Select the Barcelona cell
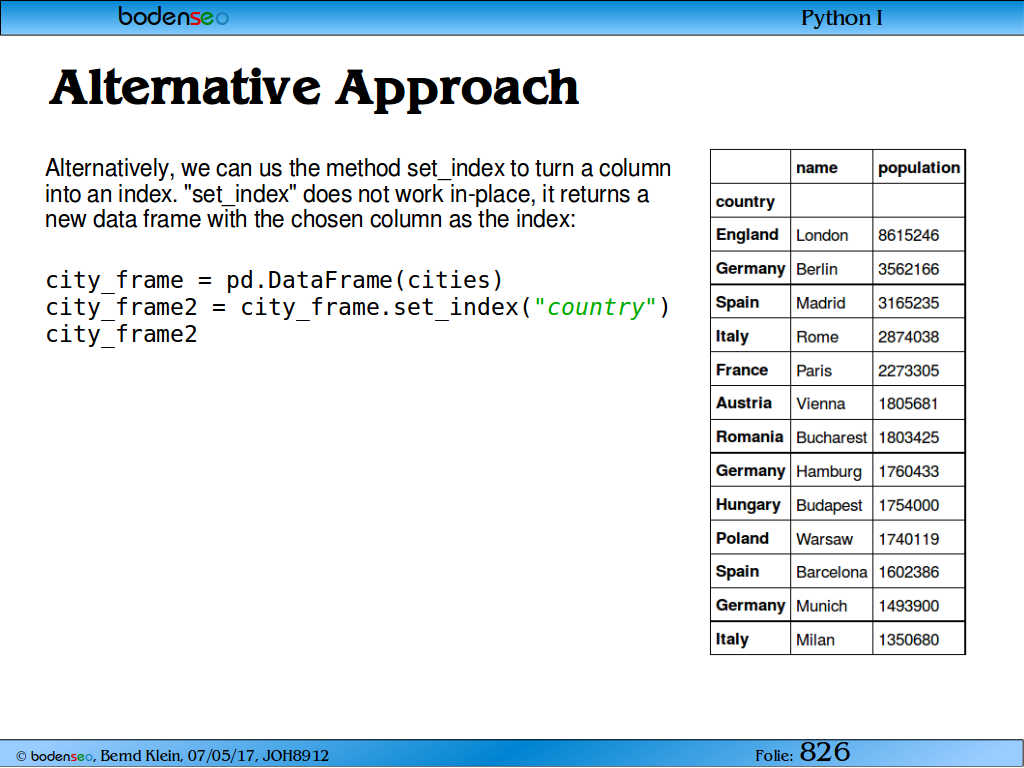This screenshot has width=1024, height=768. point(831,572)
